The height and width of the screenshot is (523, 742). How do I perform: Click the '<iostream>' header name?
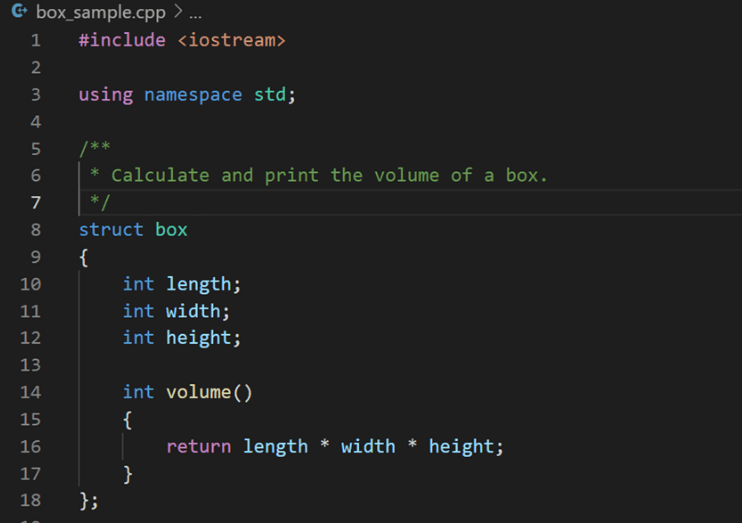[x=231, y=40]
